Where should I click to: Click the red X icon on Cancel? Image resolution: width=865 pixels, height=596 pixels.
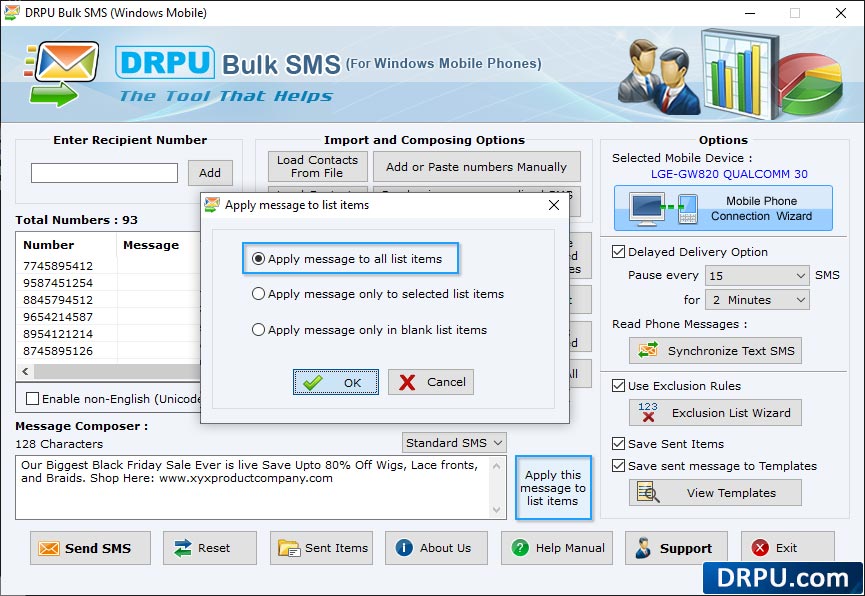coord(407,382)
